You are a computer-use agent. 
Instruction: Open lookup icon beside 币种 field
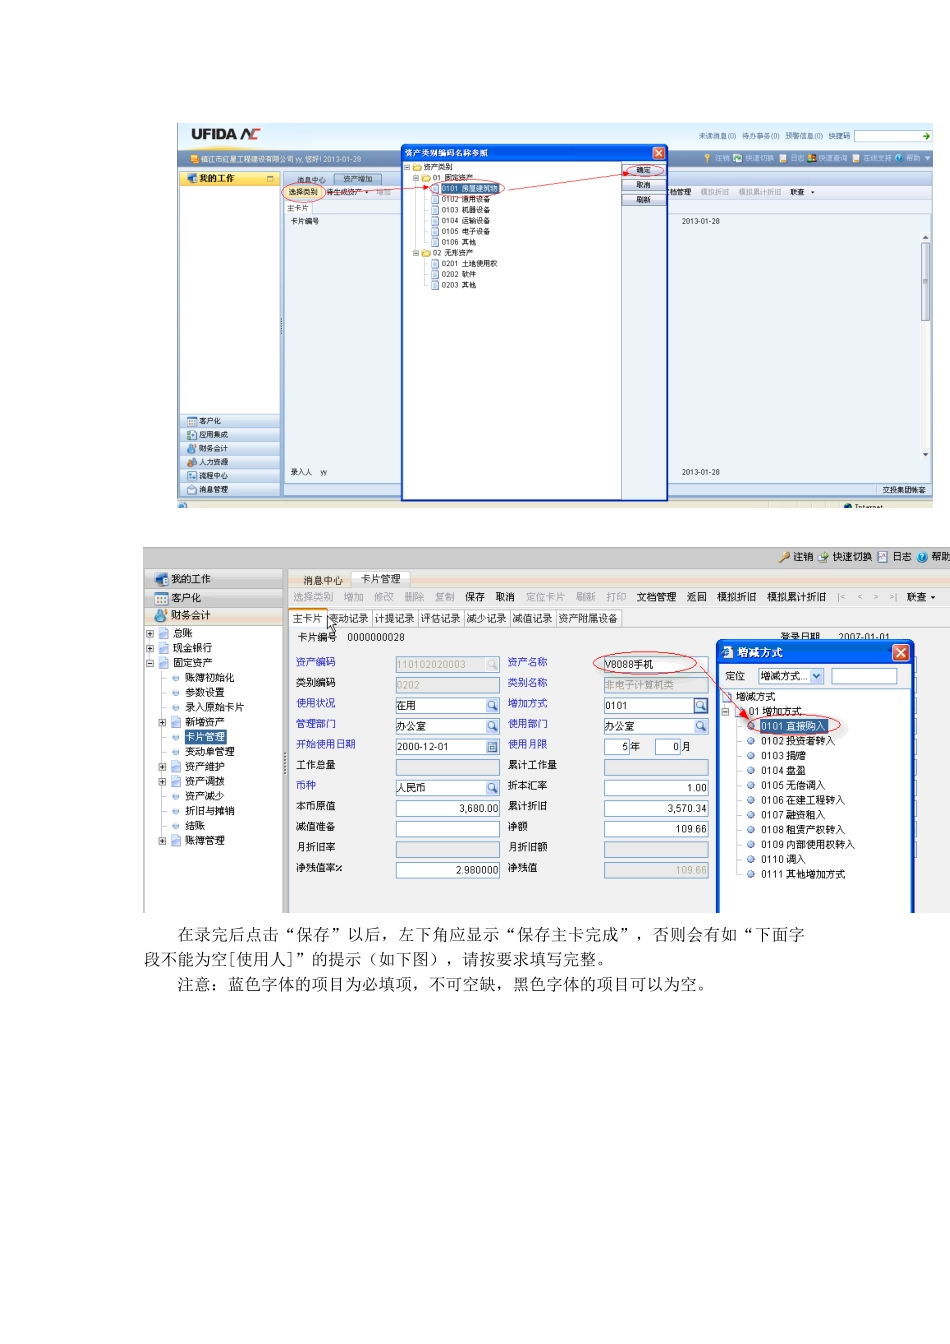tap(492, 788)
